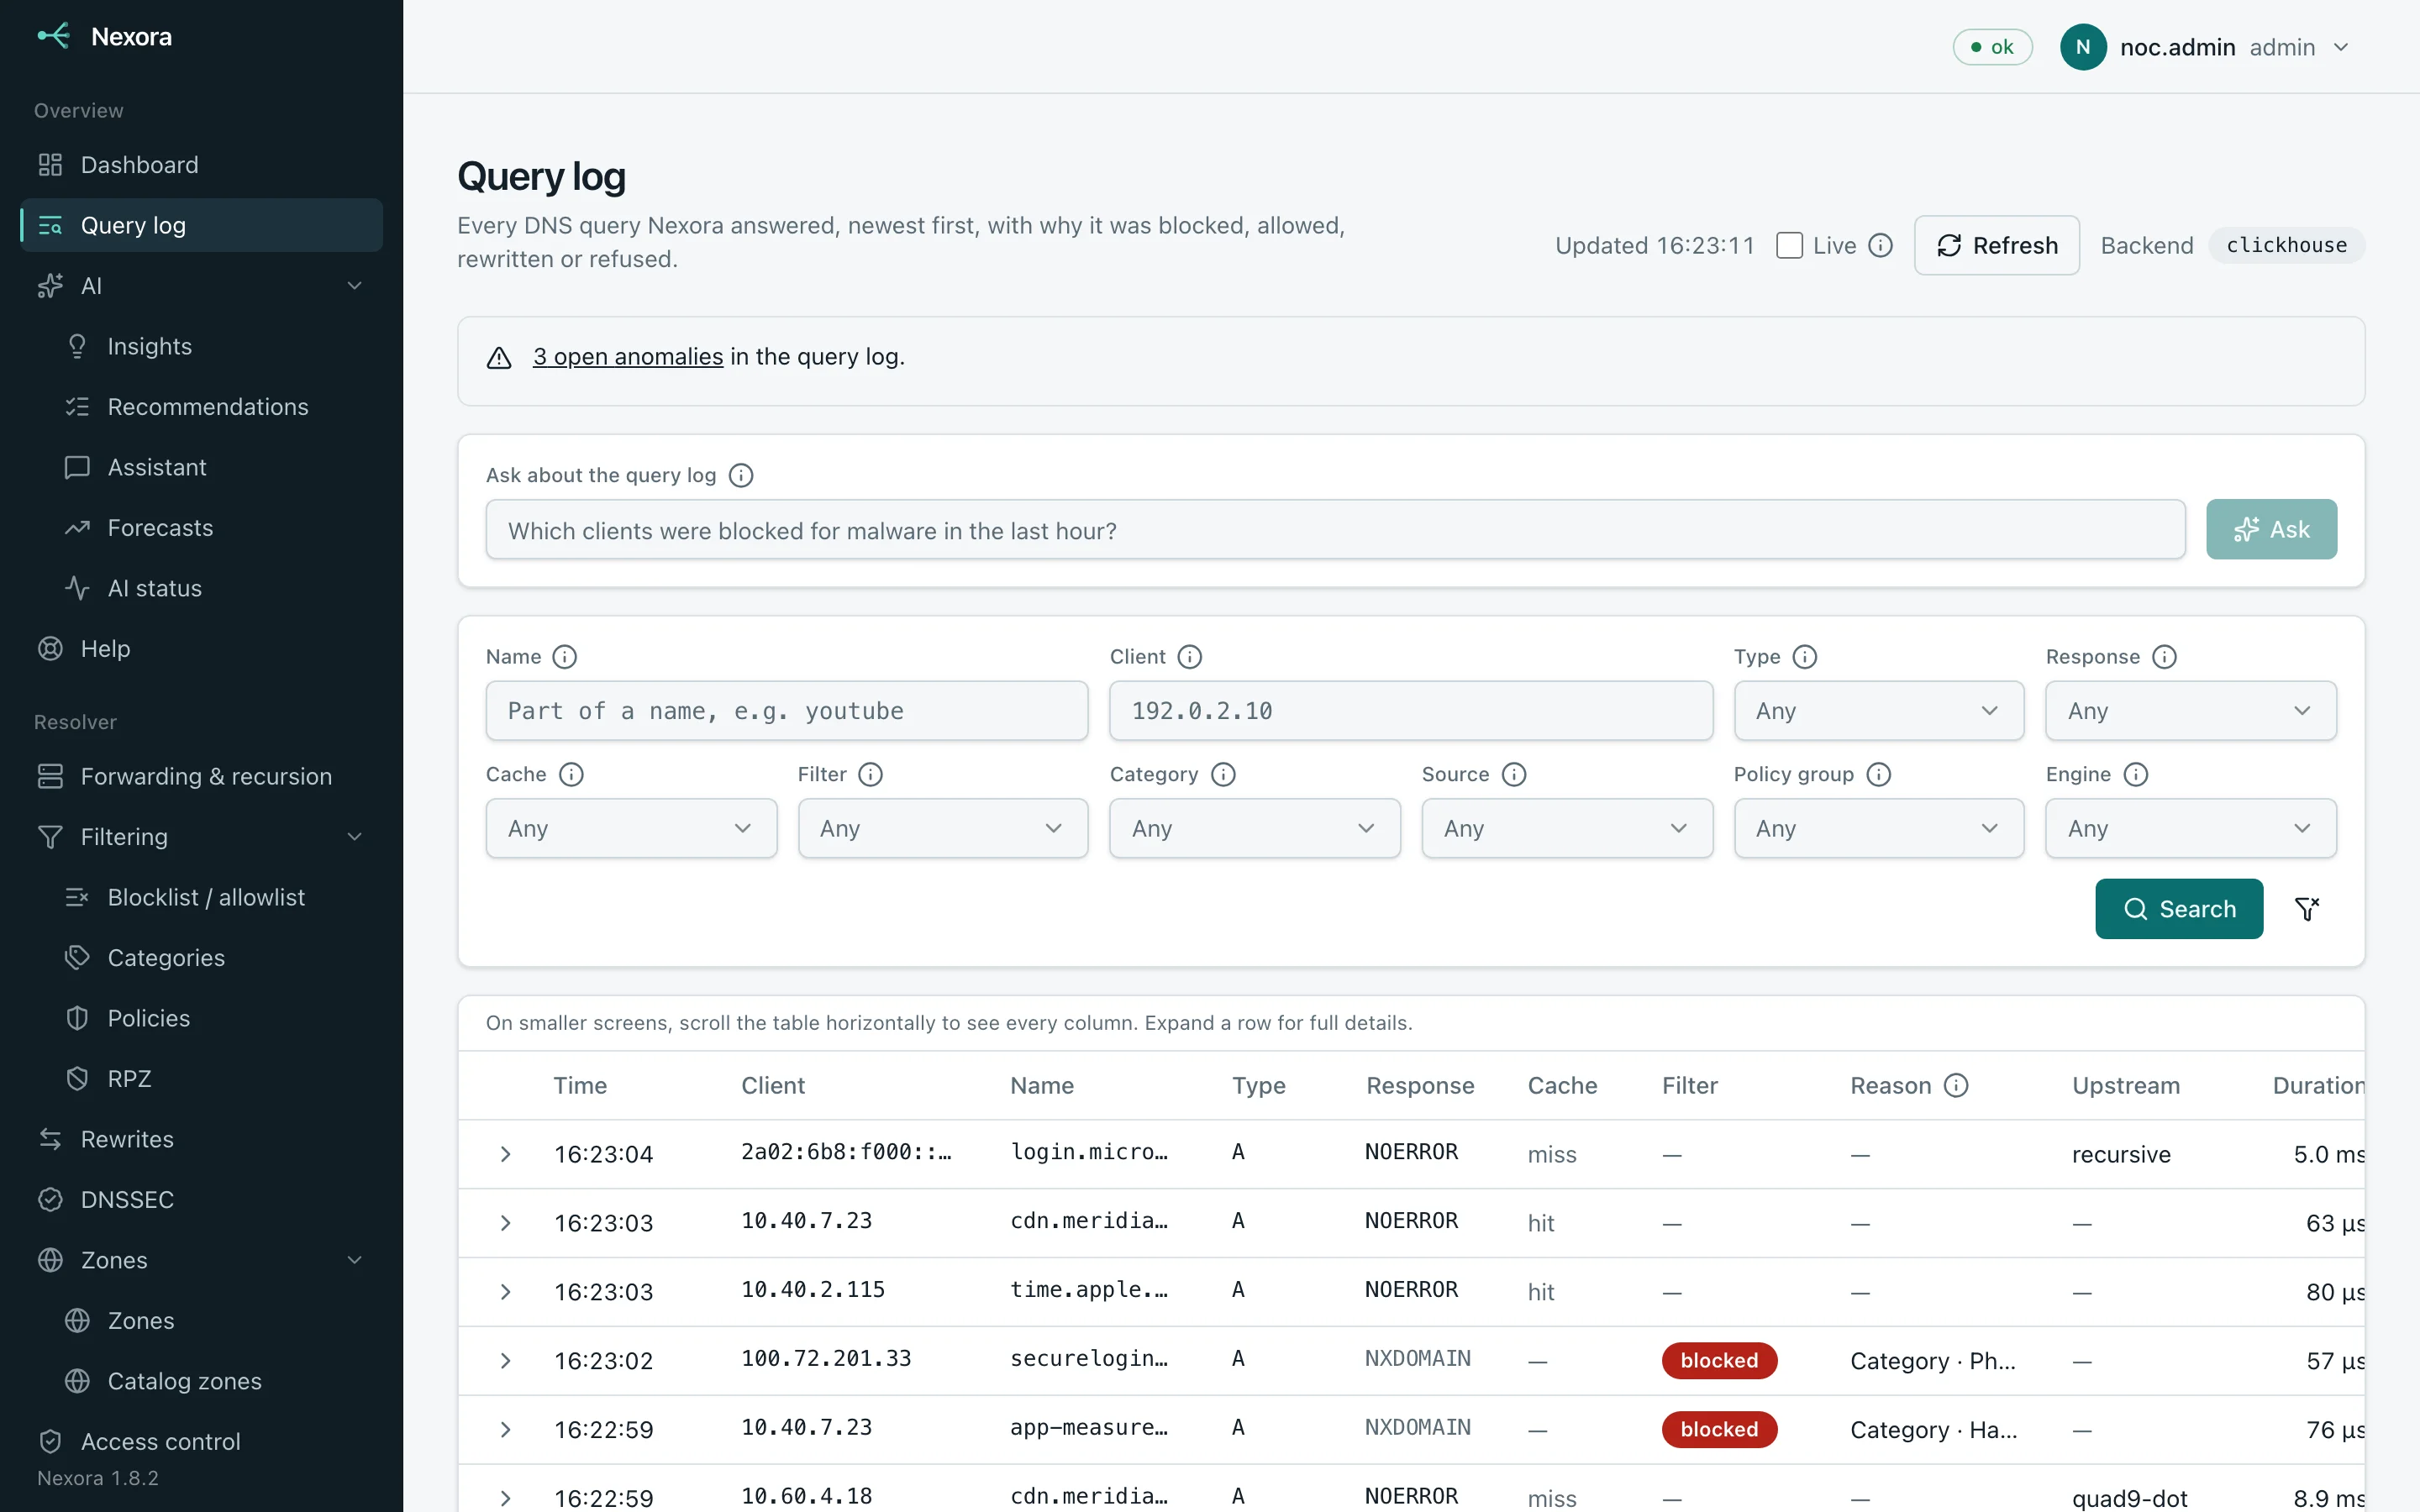Go to Forwarding & recursion
This screenshot has height=1512, width=2420.
[201, 776]
